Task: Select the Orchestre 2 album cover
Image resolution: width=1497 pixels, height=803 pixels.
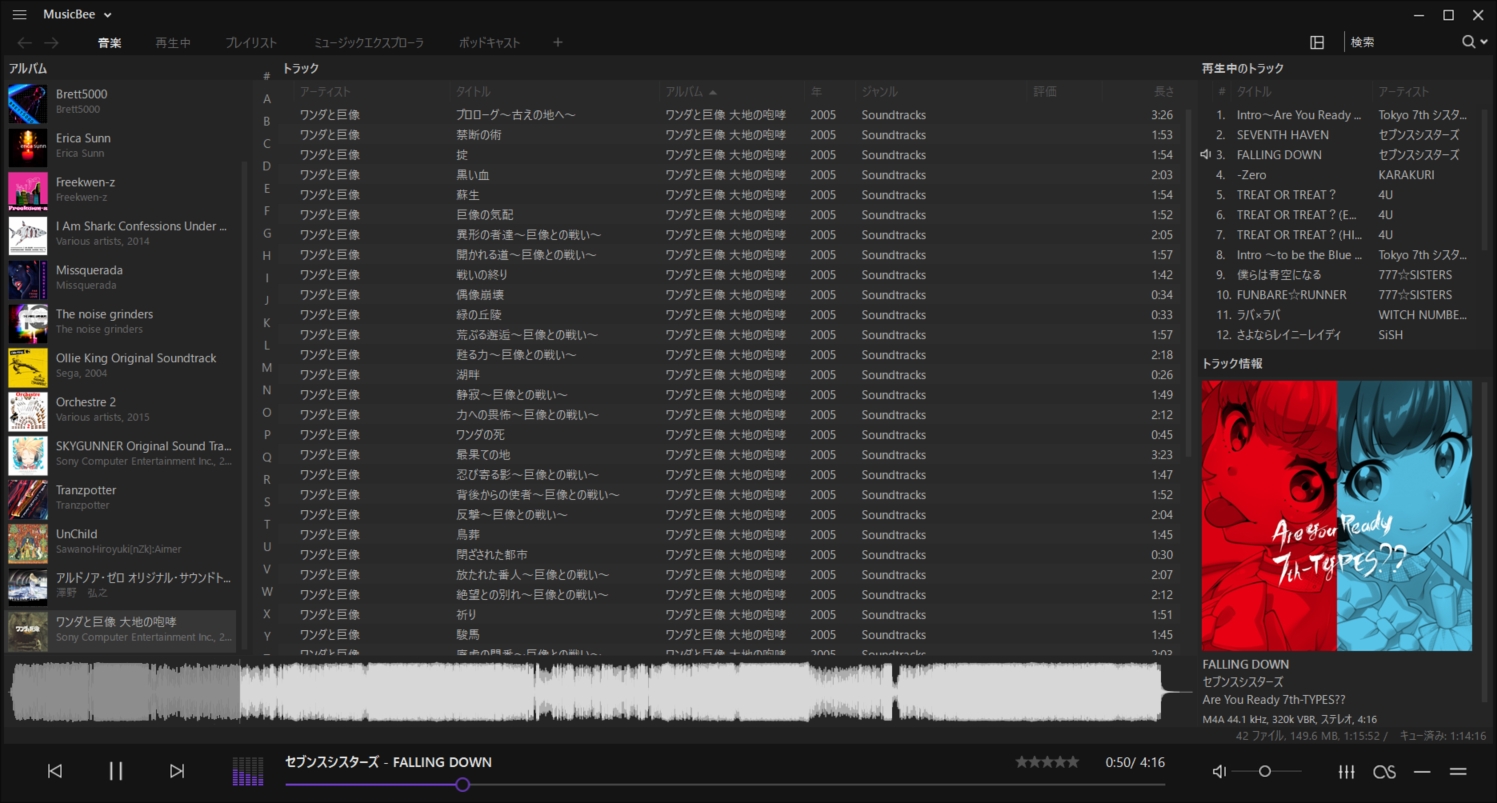Action: (28, 410)
